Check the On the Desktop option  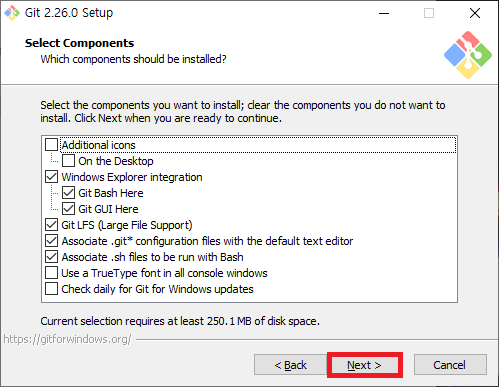point(68,161)
